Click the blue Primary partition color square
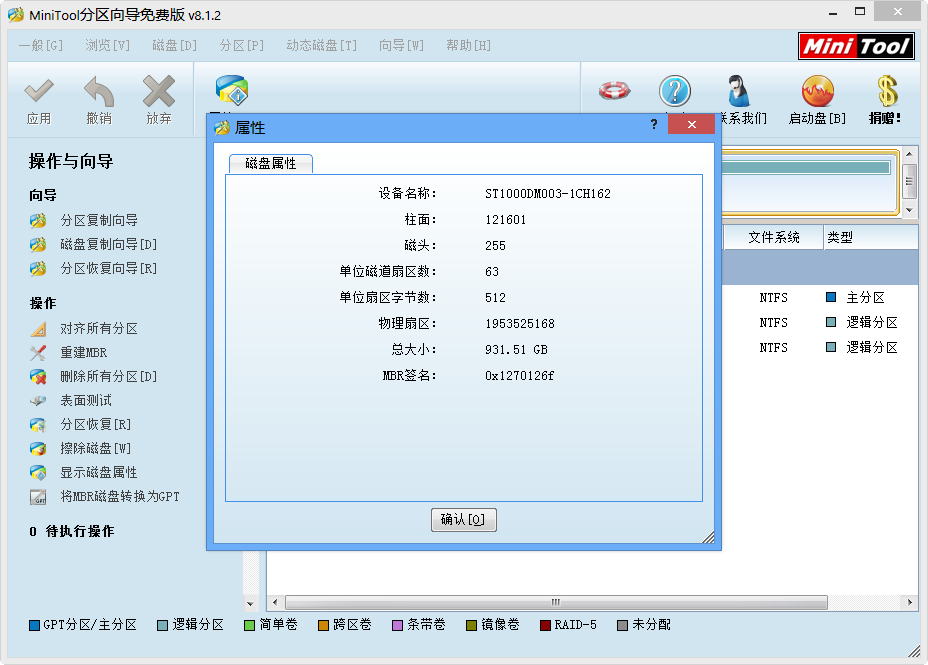 (x=831, y=297)
